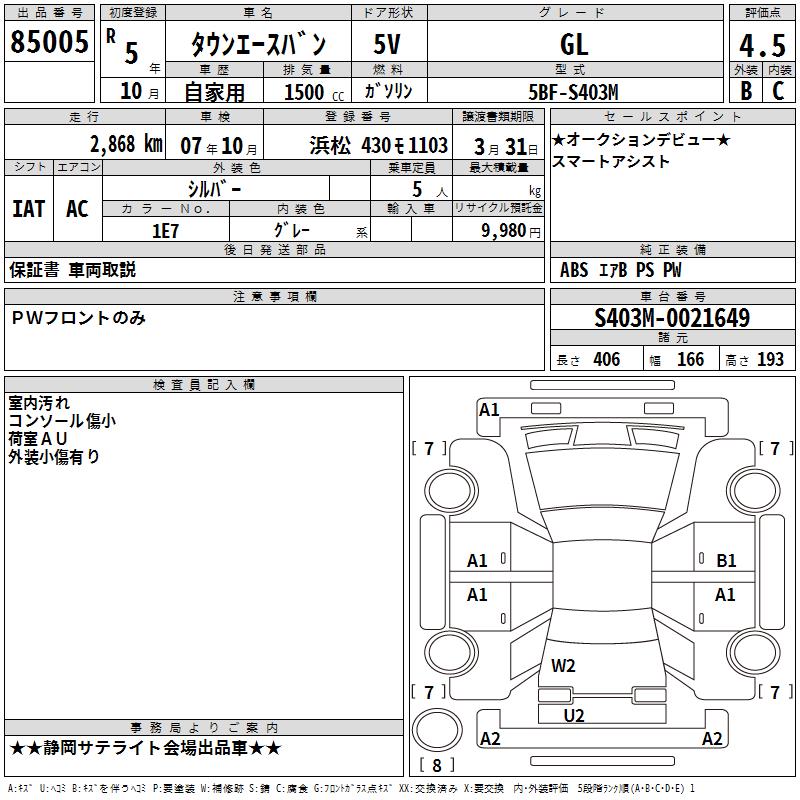Click inspector note 室内汚れ
This screenshot has width=800, height=800.
[x=39, y=403]
